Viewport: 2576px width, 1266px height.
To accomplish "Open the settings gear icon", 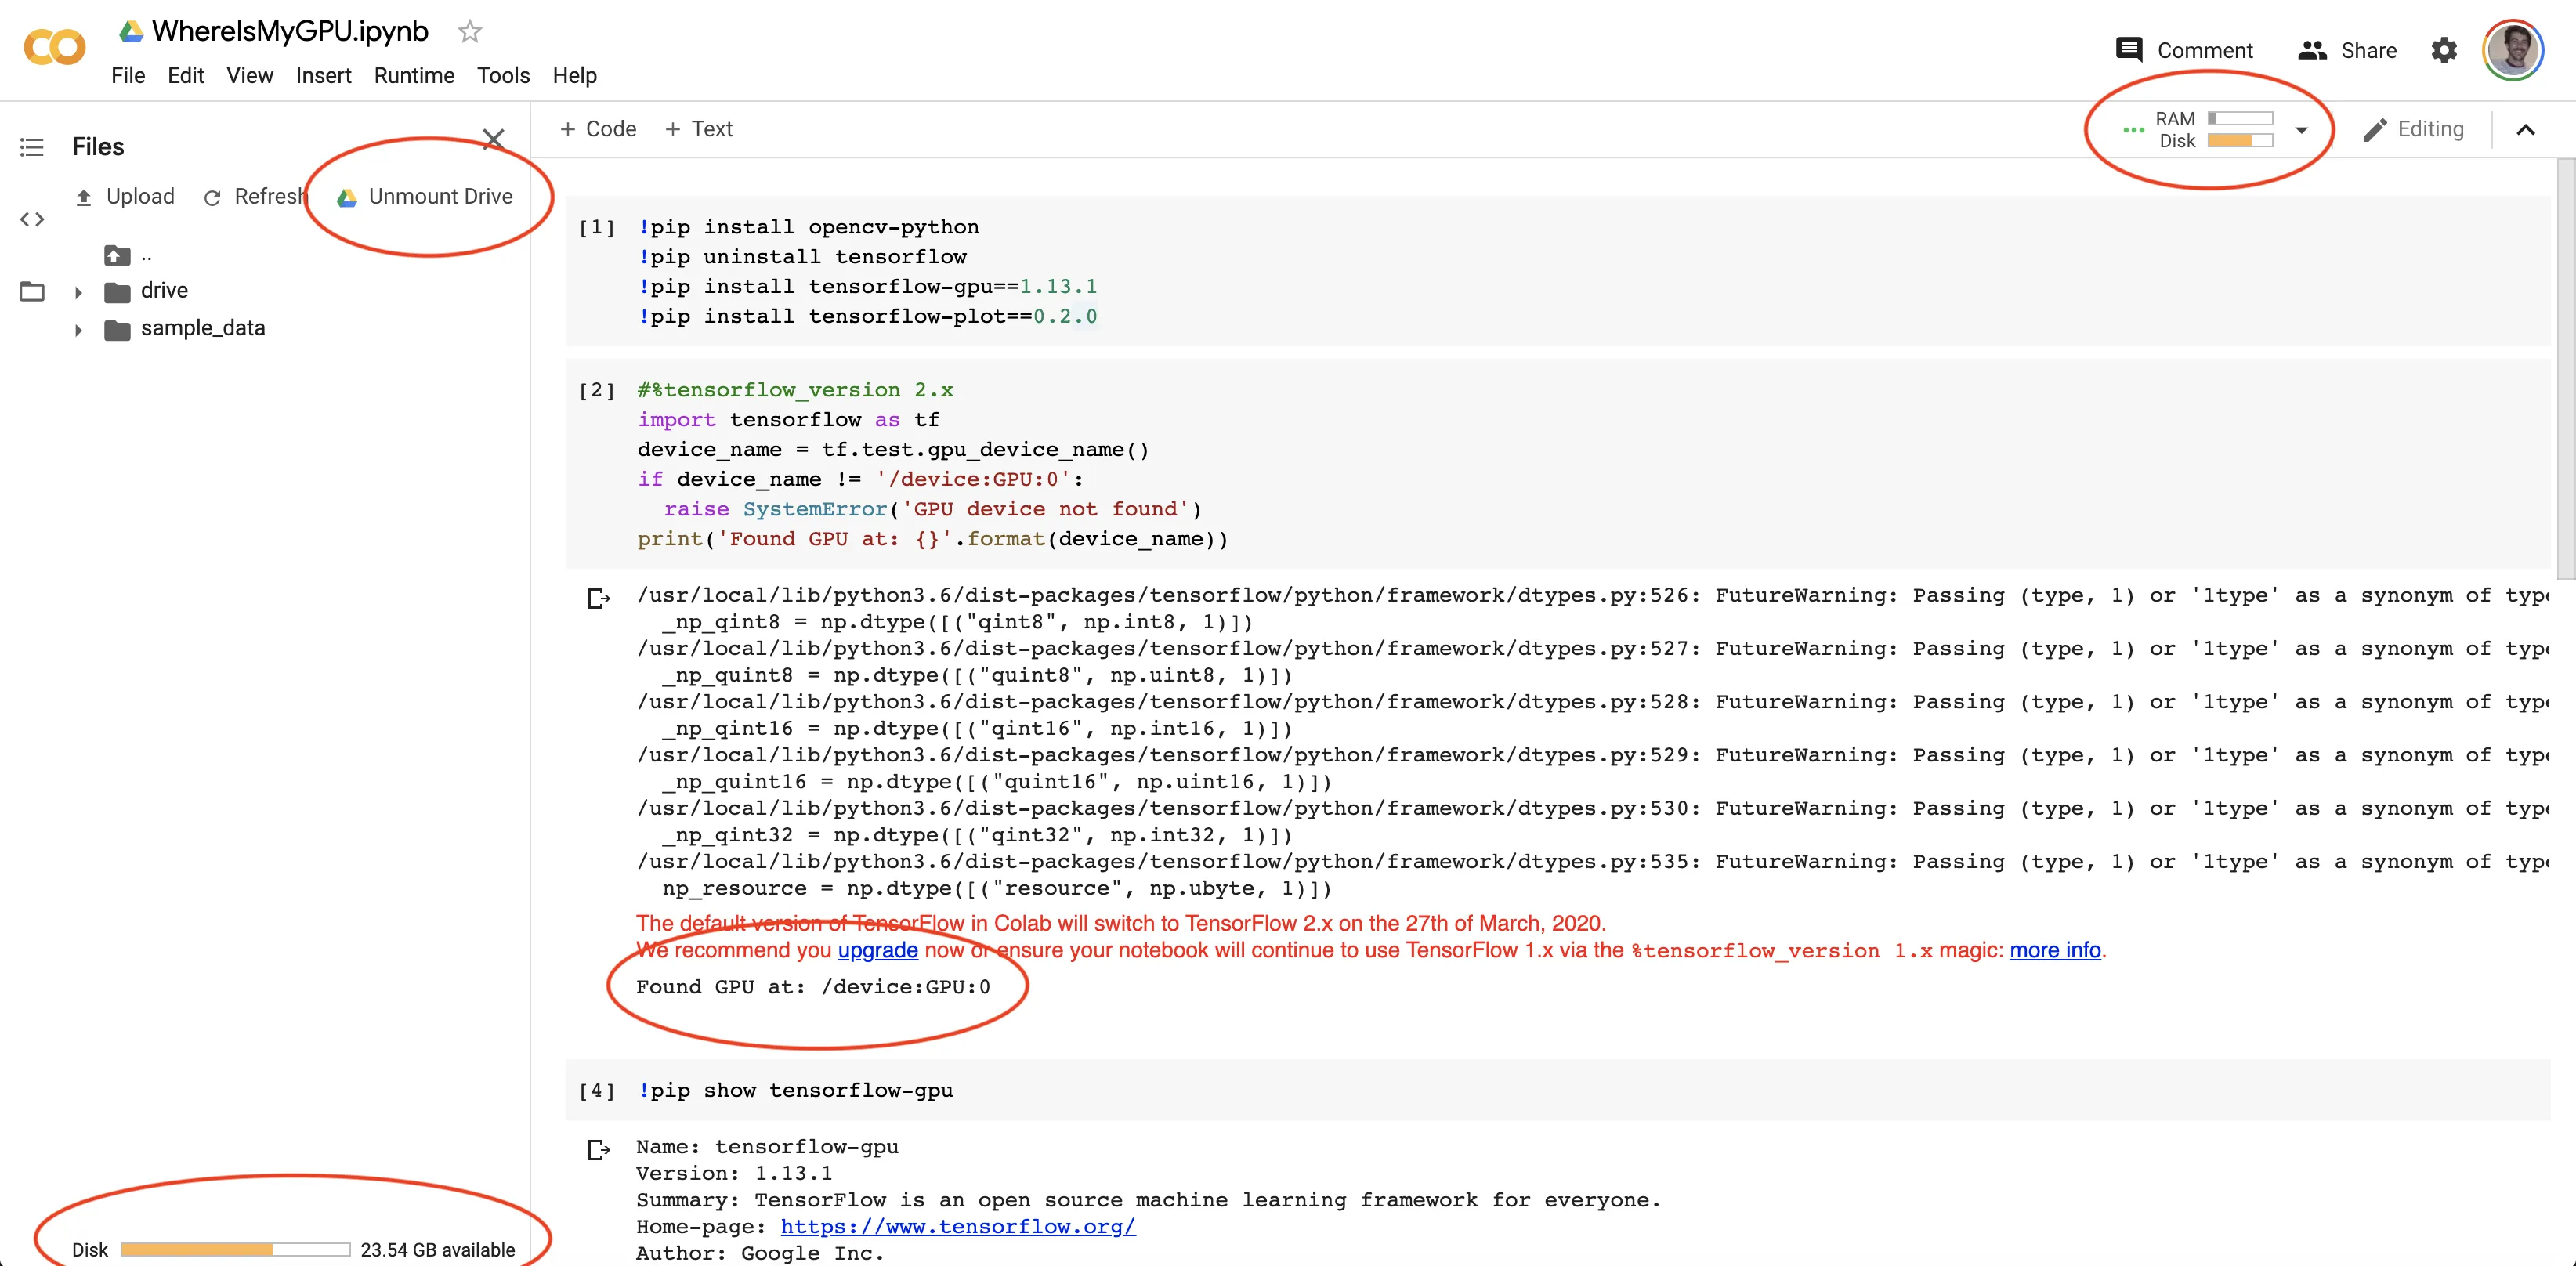I will [x=2443, y=50].
